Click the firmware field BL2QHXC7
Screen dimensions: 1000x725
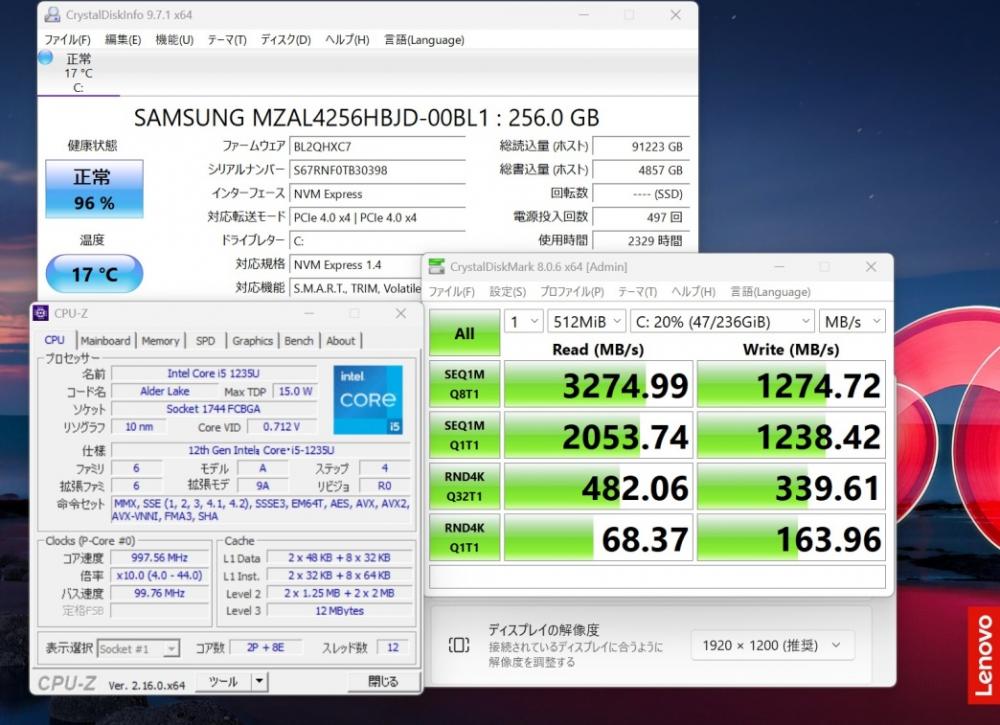pos(378,147)
